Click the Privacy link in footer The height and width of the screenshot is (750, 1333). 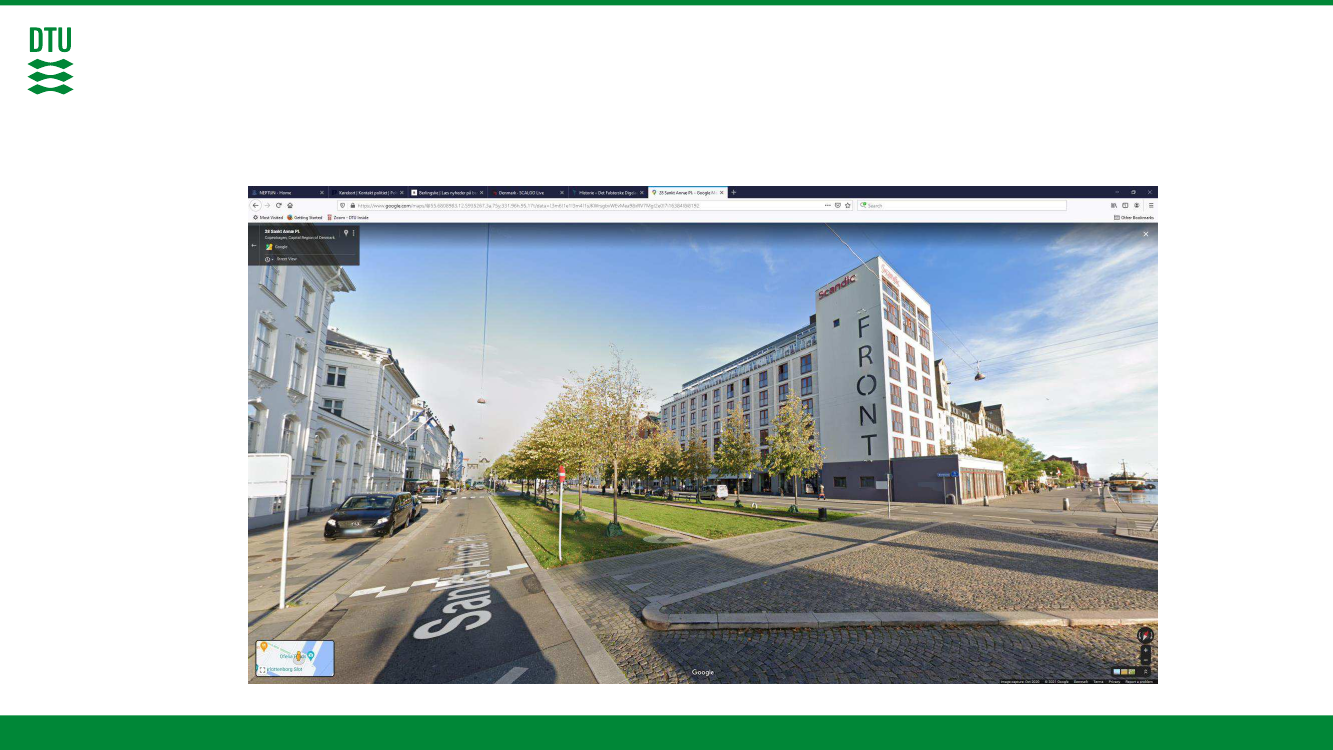(1114, 681)
